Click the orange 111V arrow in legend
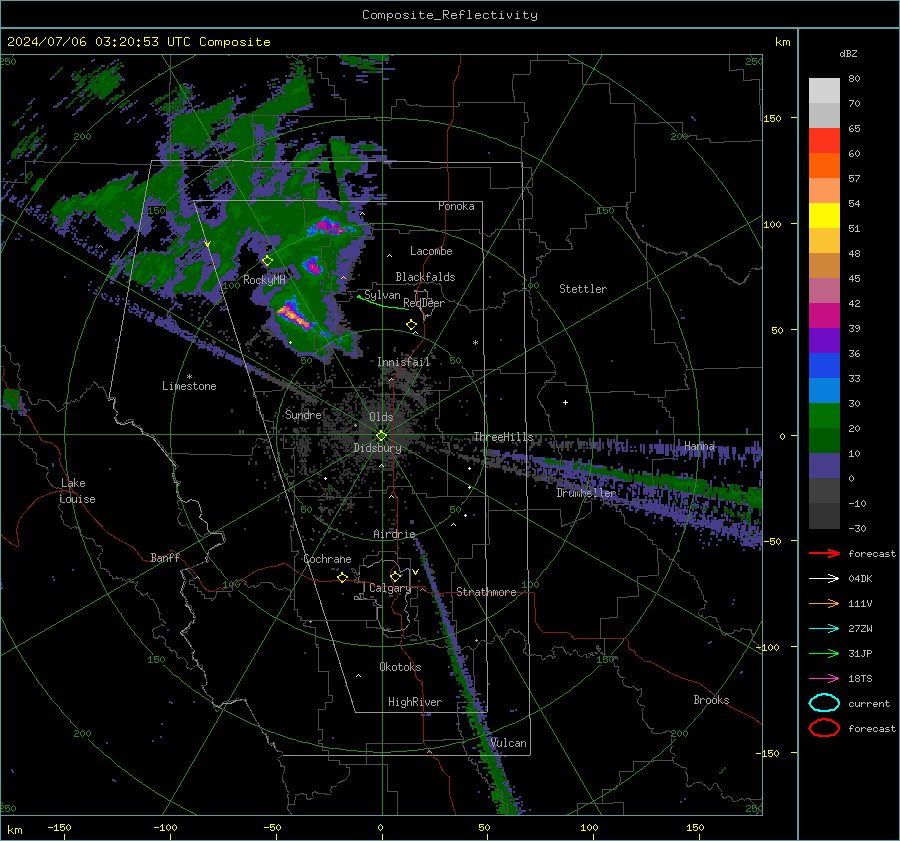900x841 pixels. tap(824, 603)
